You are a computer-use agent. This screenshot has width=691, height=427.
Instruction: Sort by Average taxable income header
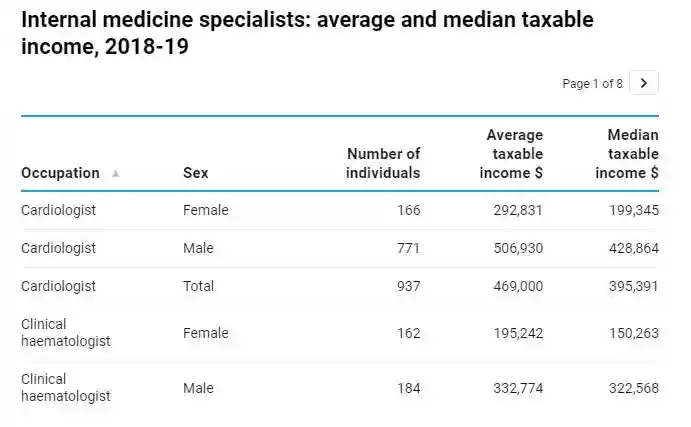coord(513,154)
